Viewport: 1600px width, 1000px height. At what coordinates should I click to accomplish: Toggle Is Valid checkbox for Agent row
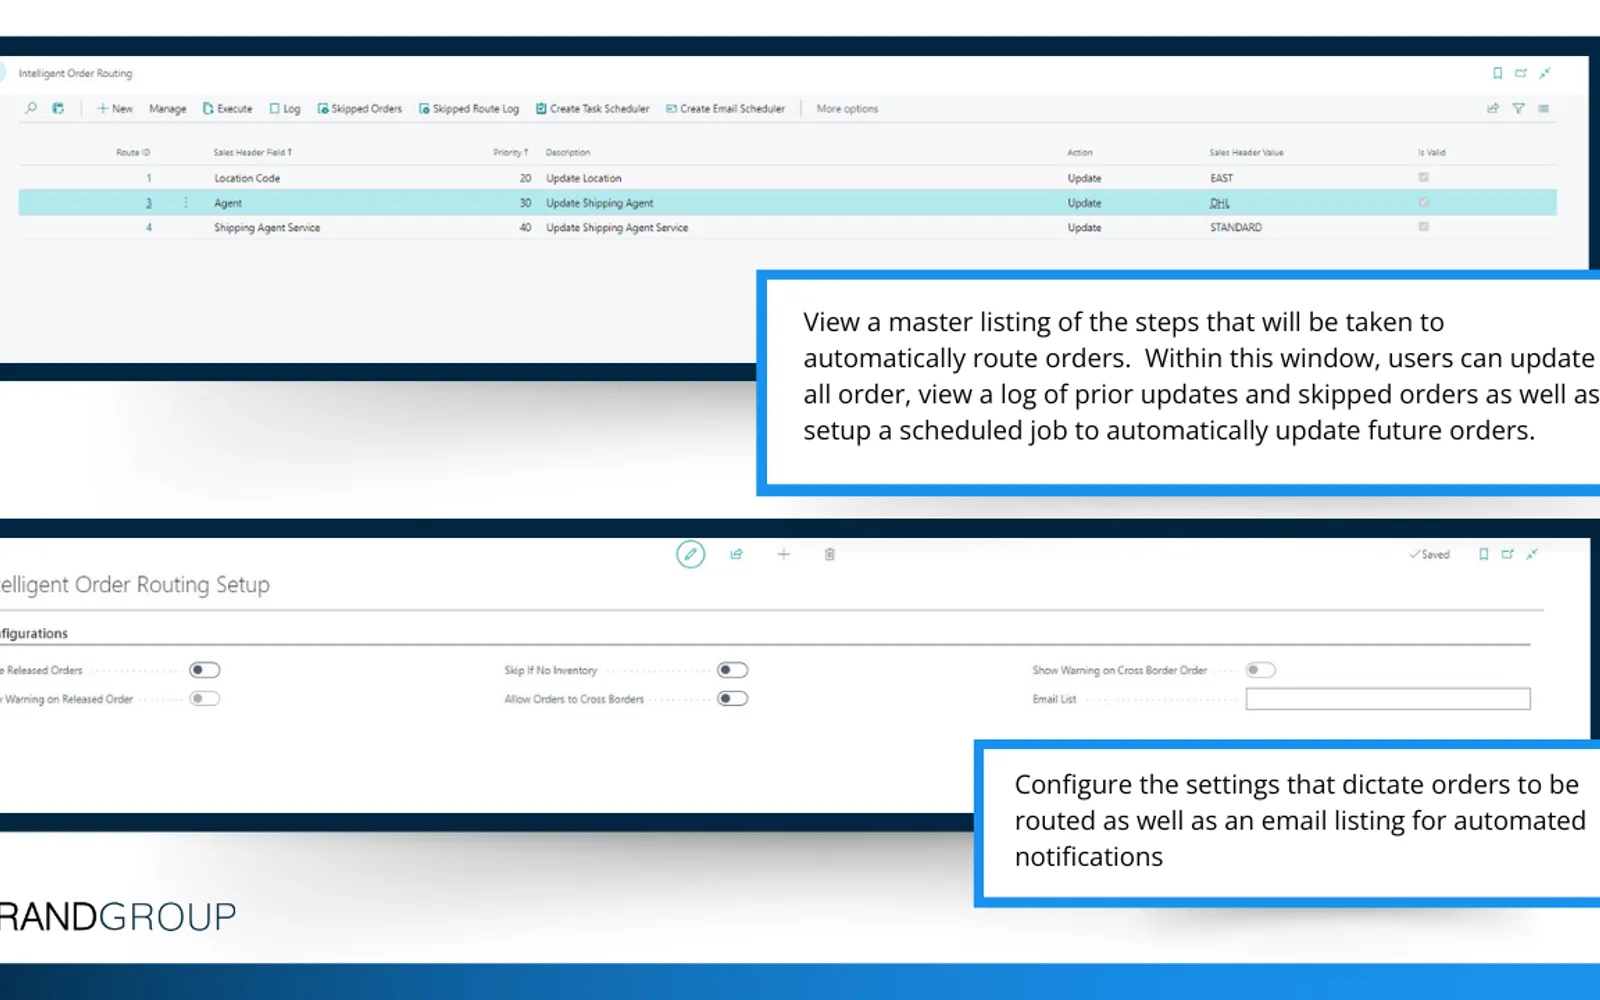[1423, 202]
